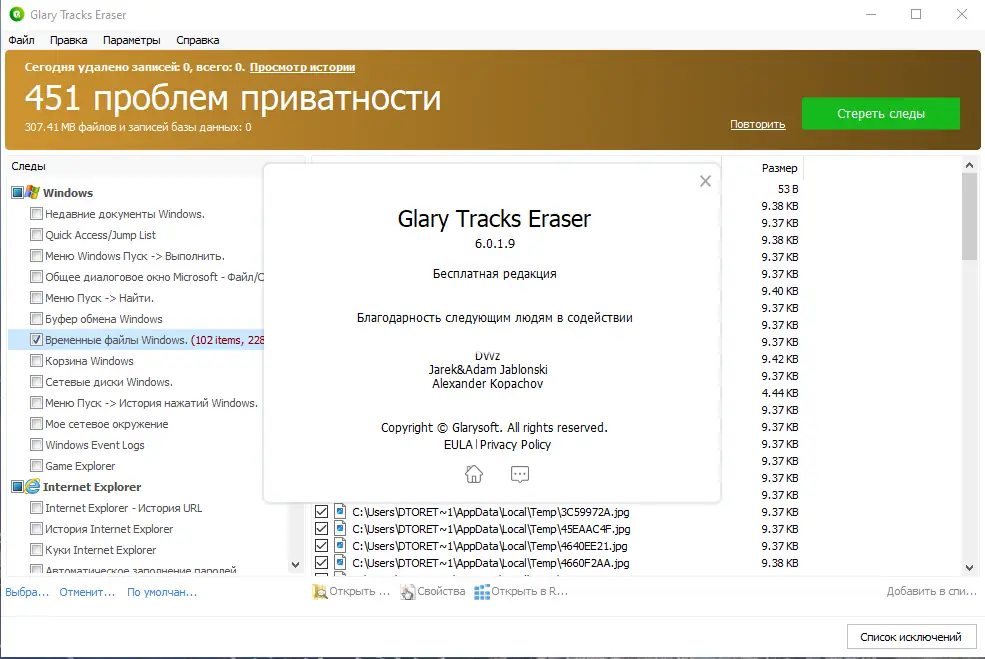Enable 'Буфер обмена Windows' checkbox

pos(36,319)
